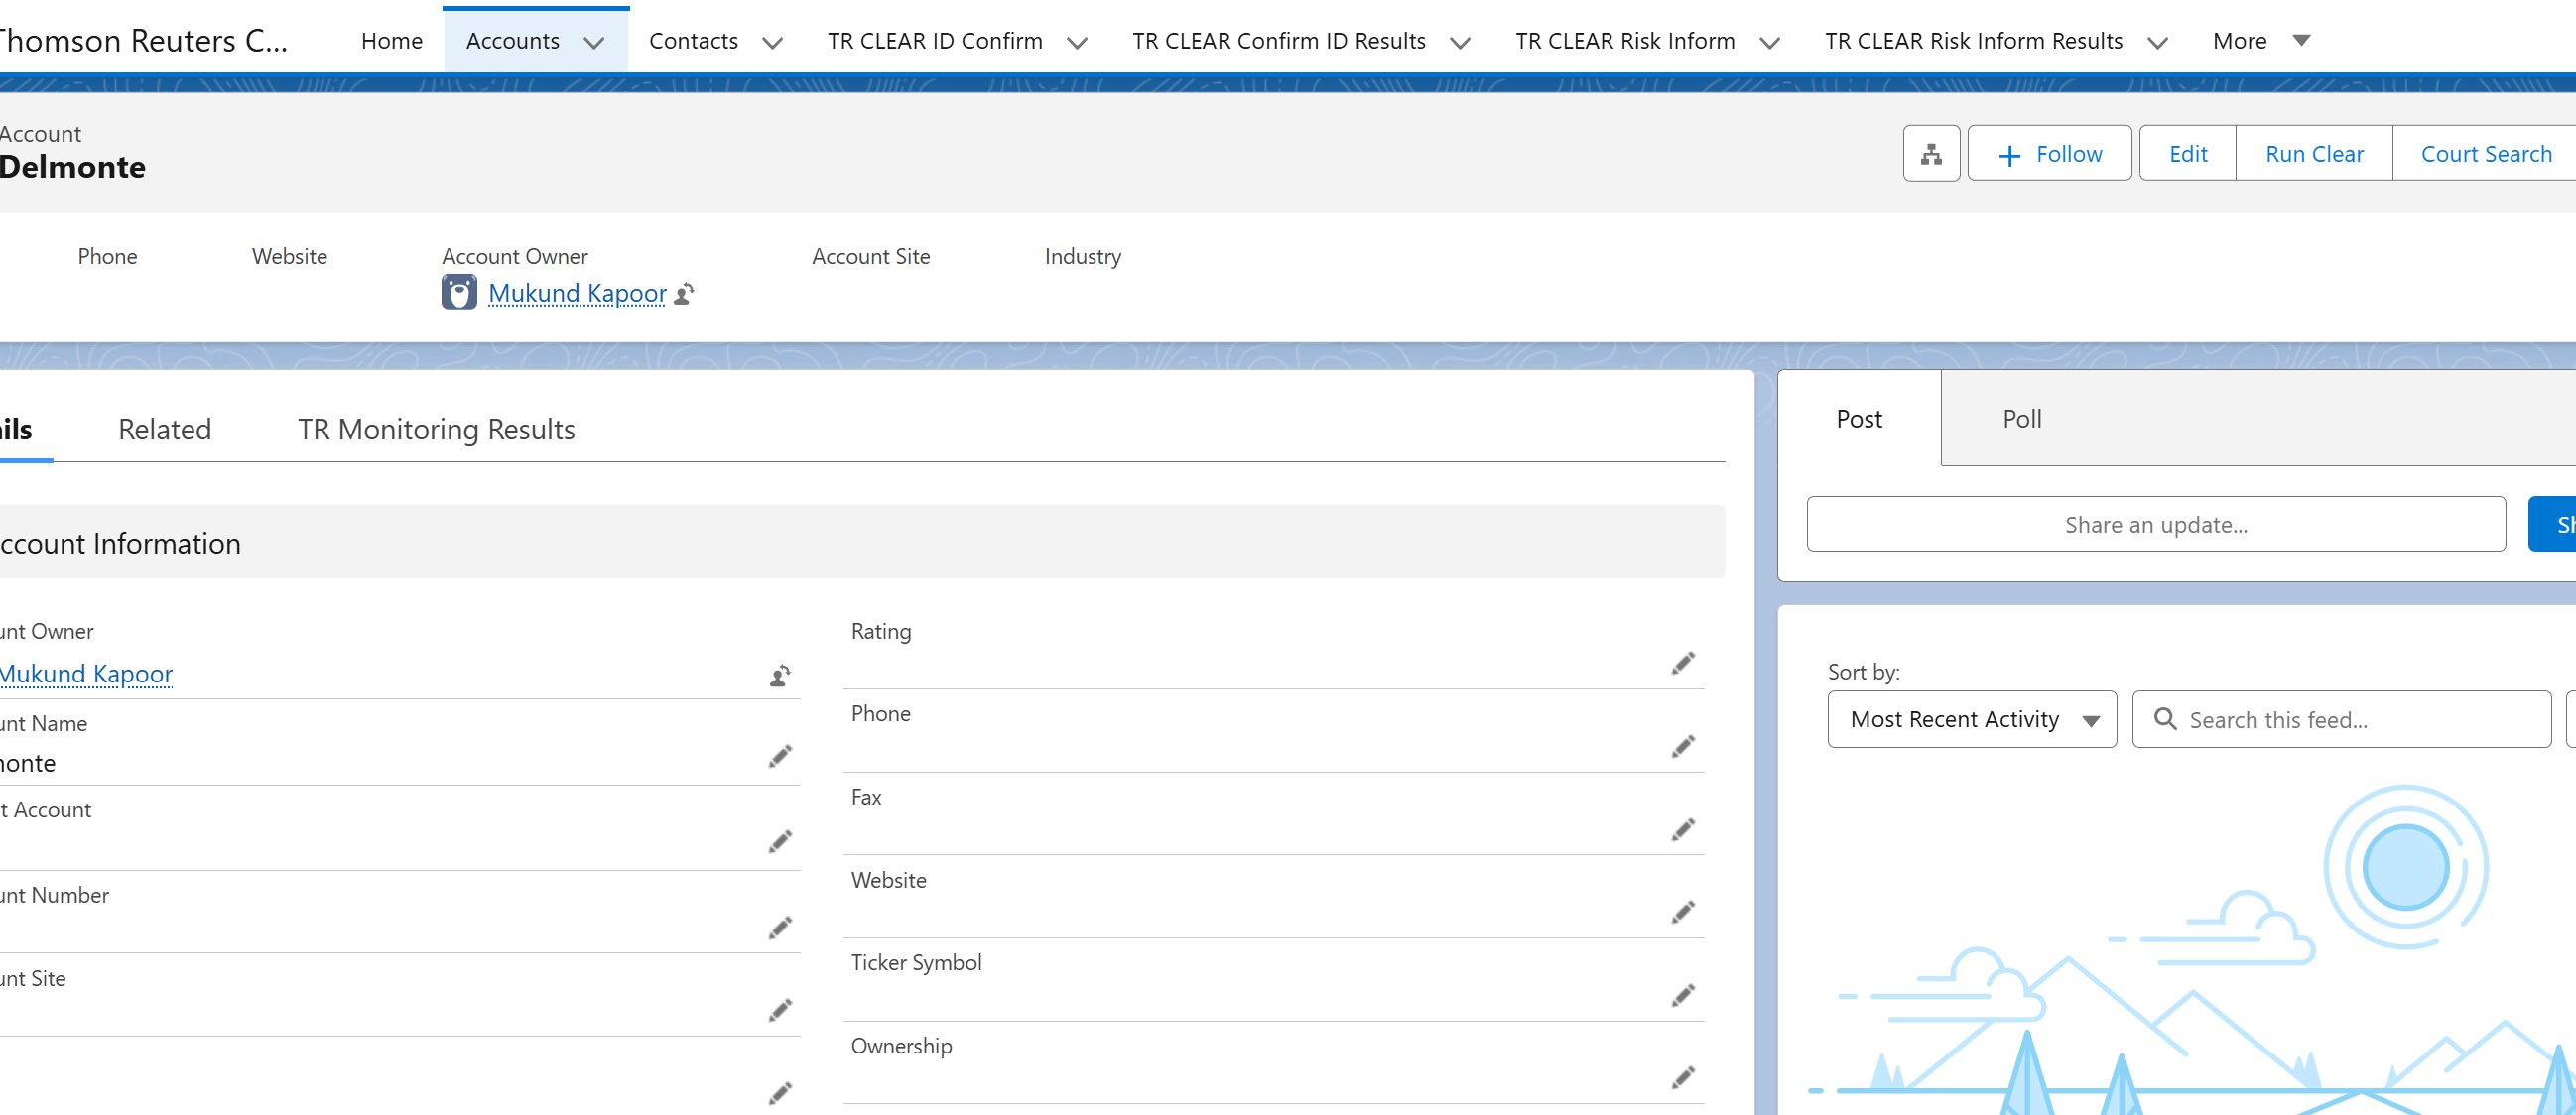This screenshot has width=2576, height=1115.
Task: Click the Court Search button
Action: point(2486,154)
